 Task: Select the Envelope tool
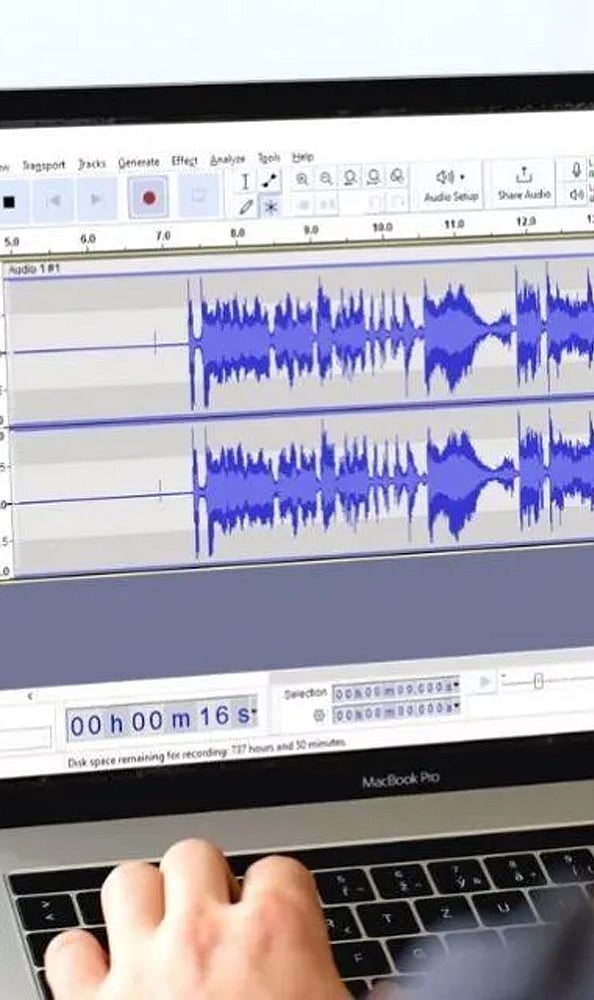271,181
